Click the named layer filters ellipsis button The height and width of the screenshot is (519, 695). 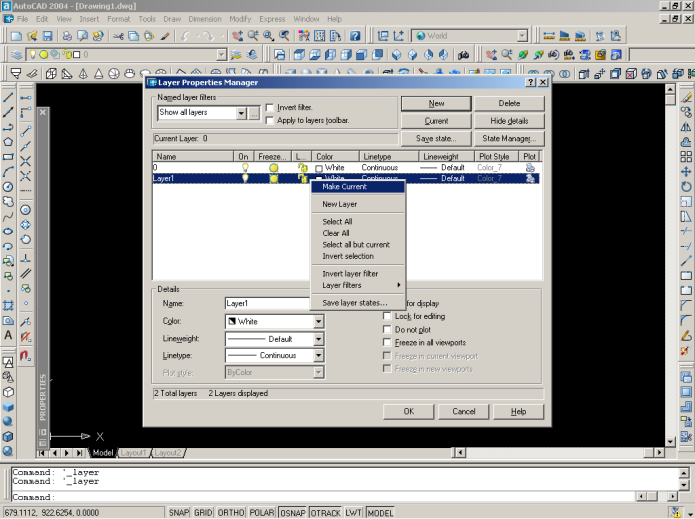[254, 113]
